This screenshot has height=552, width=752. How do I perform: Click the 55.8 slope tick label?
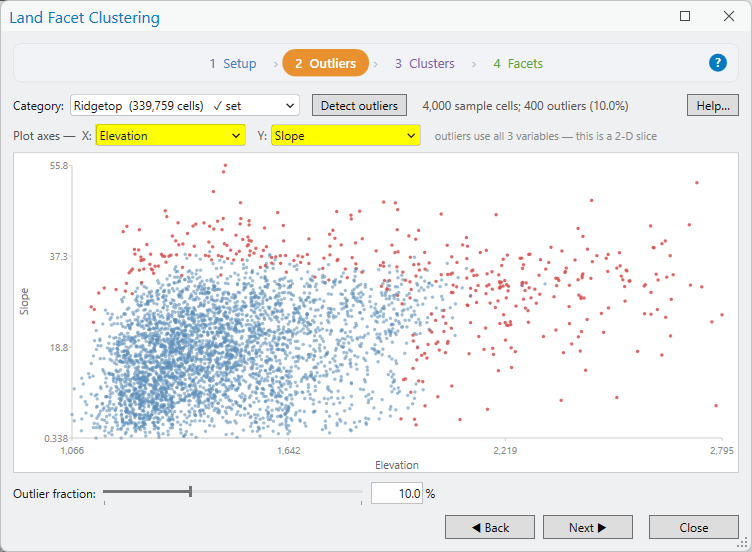click(x=59, y=166)
